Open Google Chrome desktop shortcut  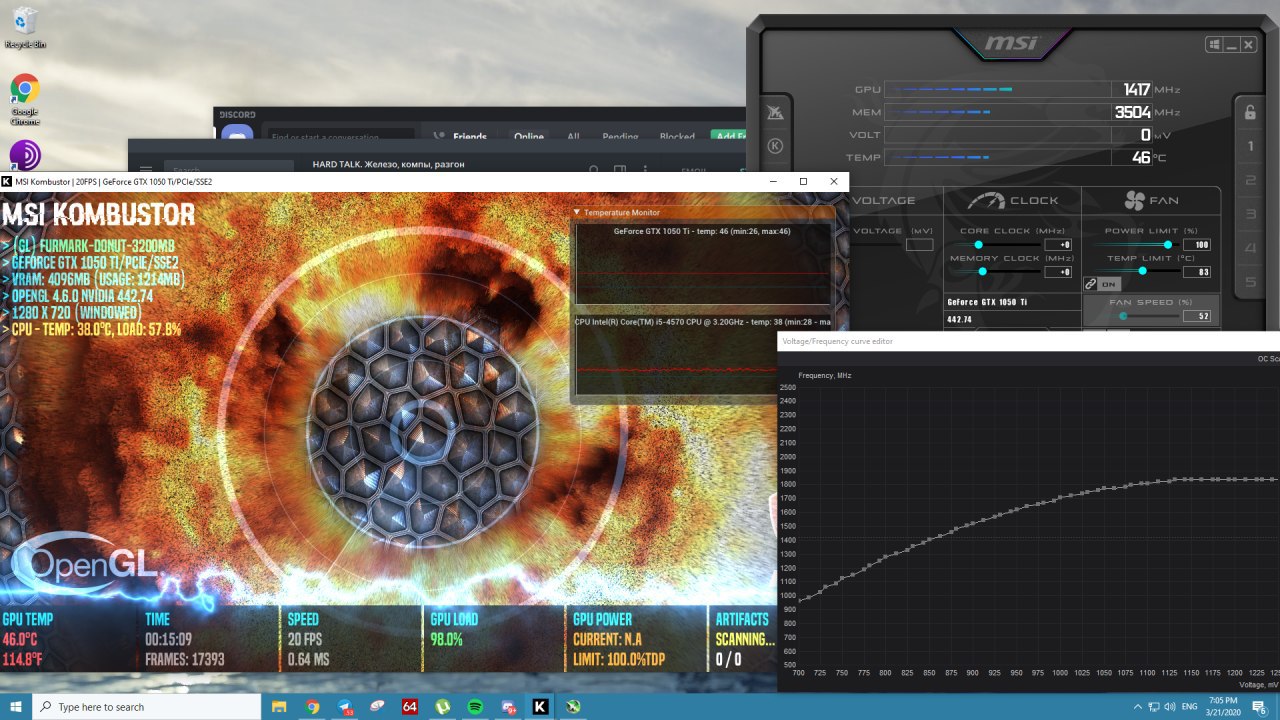(25, 99)
